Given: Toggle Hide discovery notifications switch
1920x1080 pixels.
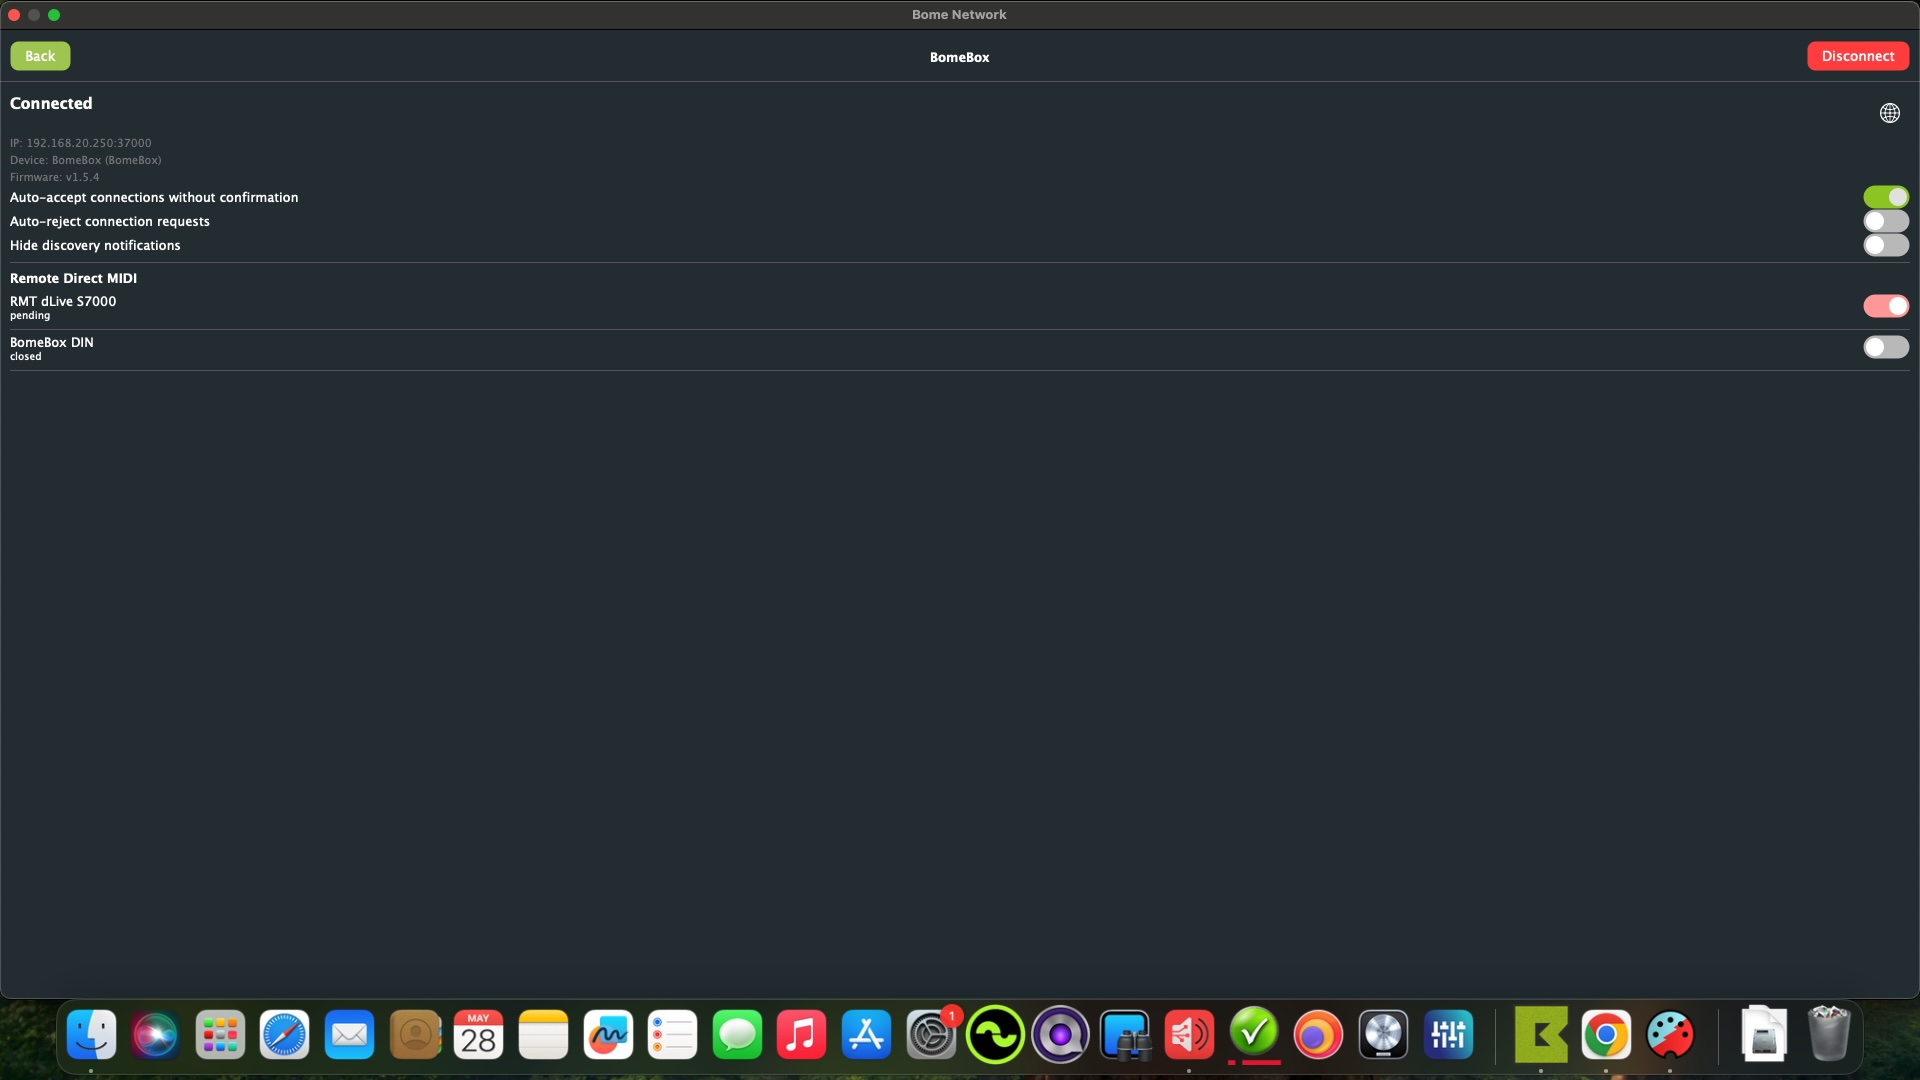Looking at the screenshot, I should tap(1886, 245).
